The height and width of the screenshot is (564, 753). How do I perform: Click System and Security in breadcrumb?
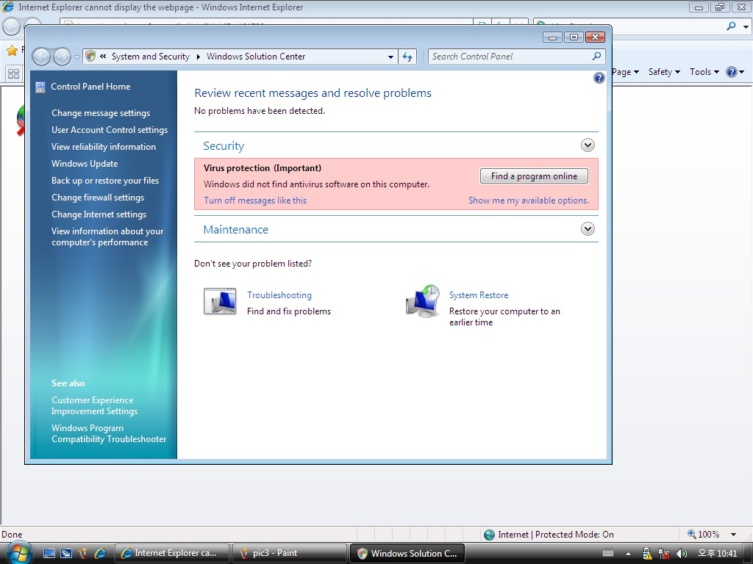(x=150, y=56)
